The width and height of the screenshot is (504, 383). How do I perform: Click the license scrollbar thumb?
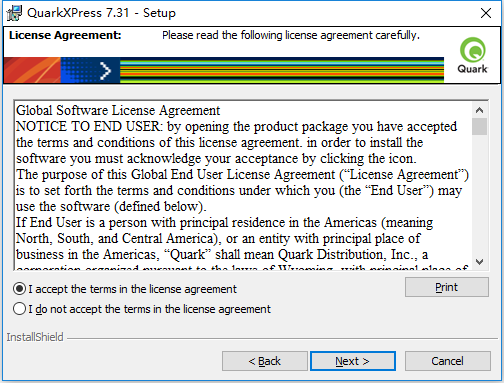(480, 126)
